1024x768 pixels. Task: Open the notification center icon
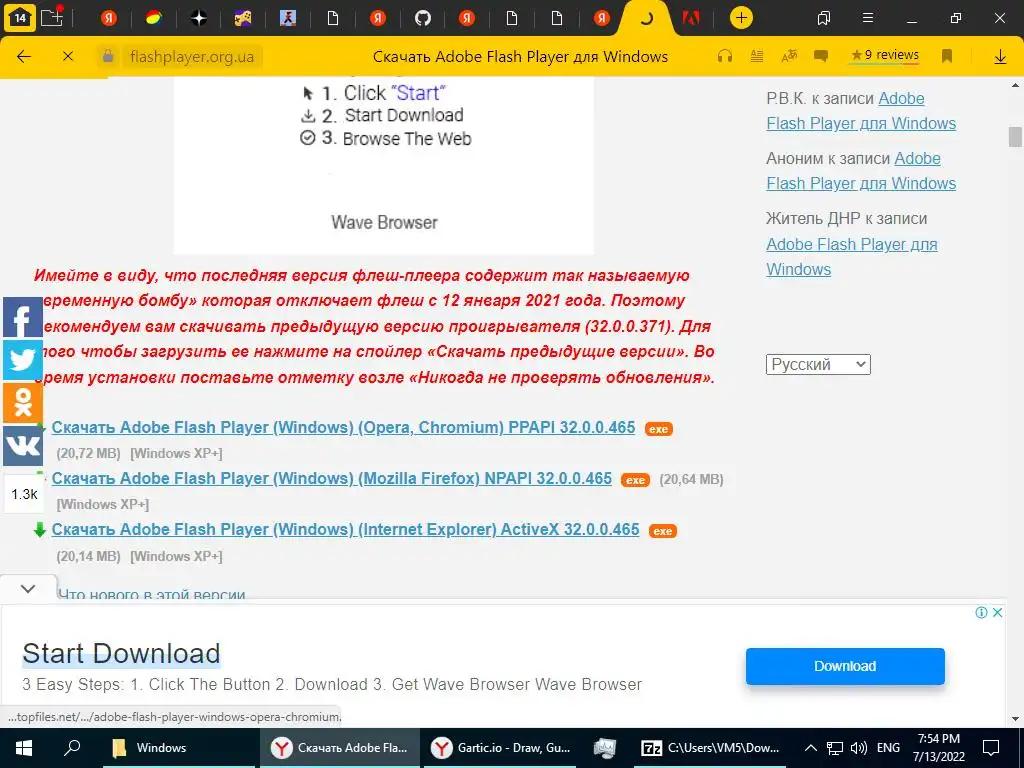(991, 748)
